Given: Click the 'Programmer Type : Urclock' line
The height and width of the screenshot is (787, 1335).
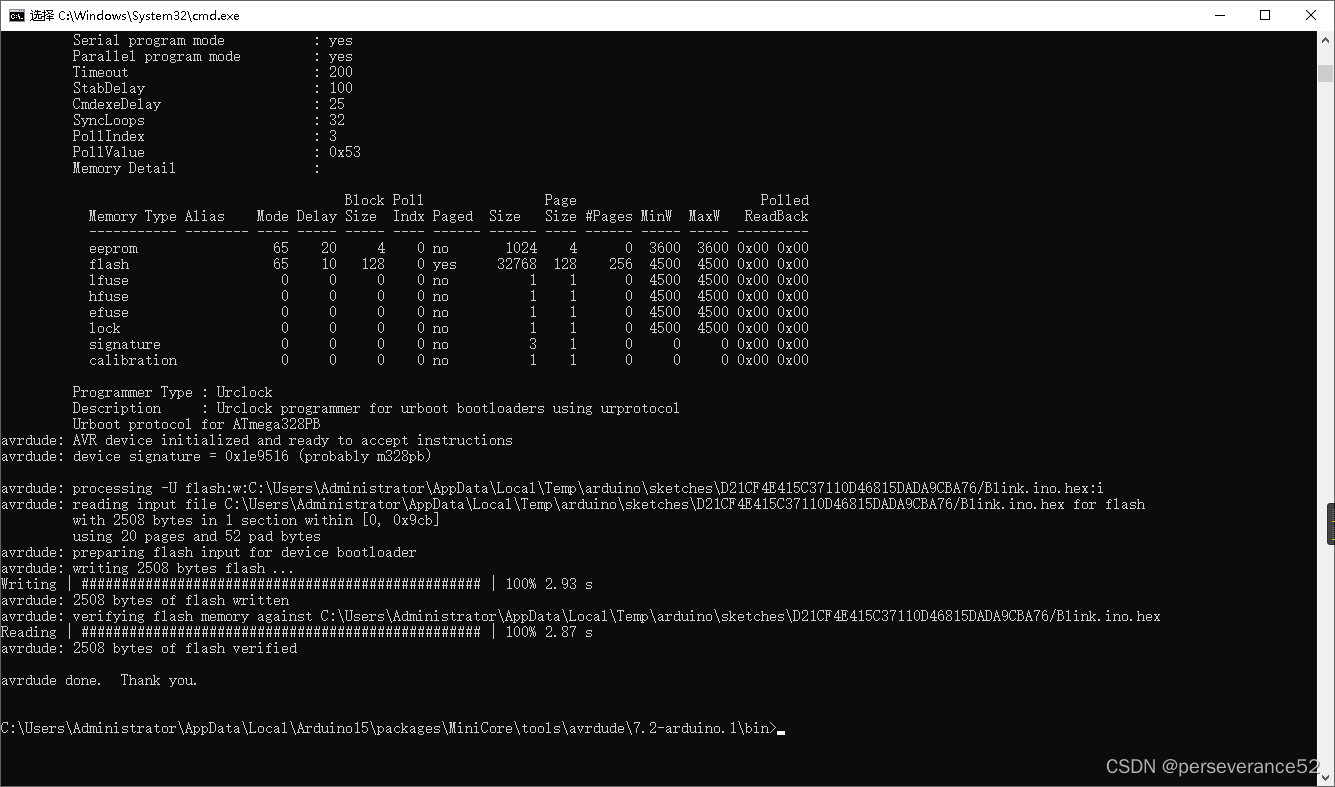Looking at the screenshot, I should [x=172, y=392].
